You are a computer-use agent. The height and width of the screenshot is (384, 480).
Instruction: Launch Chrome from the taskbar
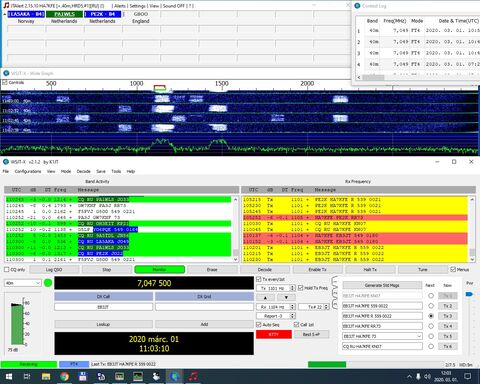64,377
